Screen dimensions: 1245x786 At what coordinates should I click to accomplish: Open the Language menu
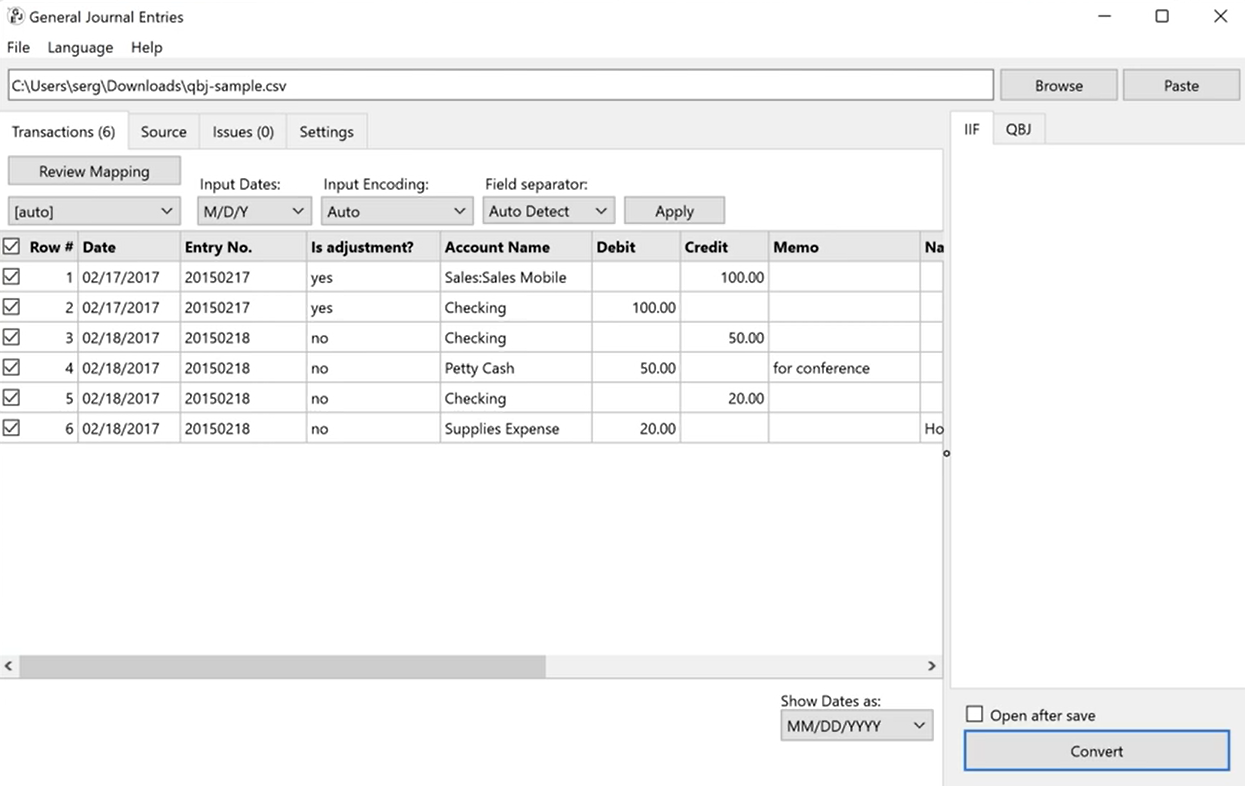(80, 47)
